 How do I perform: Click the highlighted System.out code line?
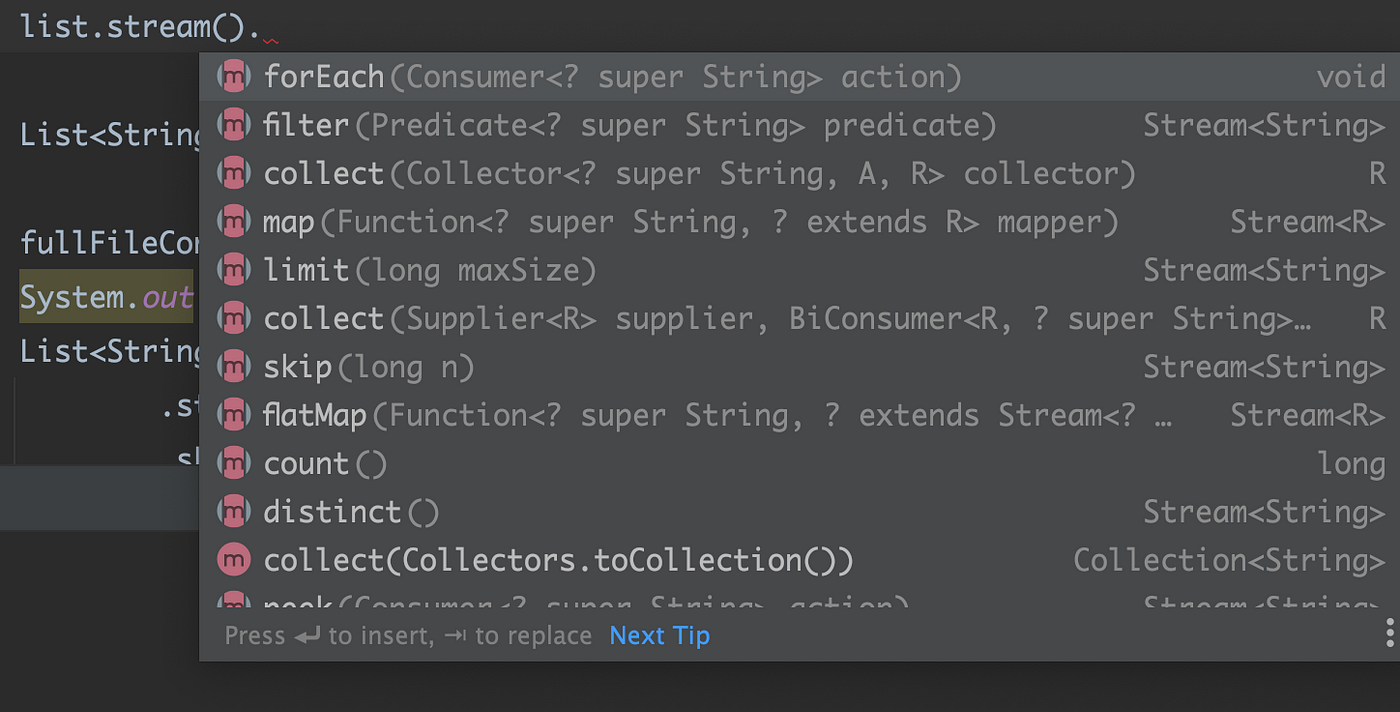107,298
